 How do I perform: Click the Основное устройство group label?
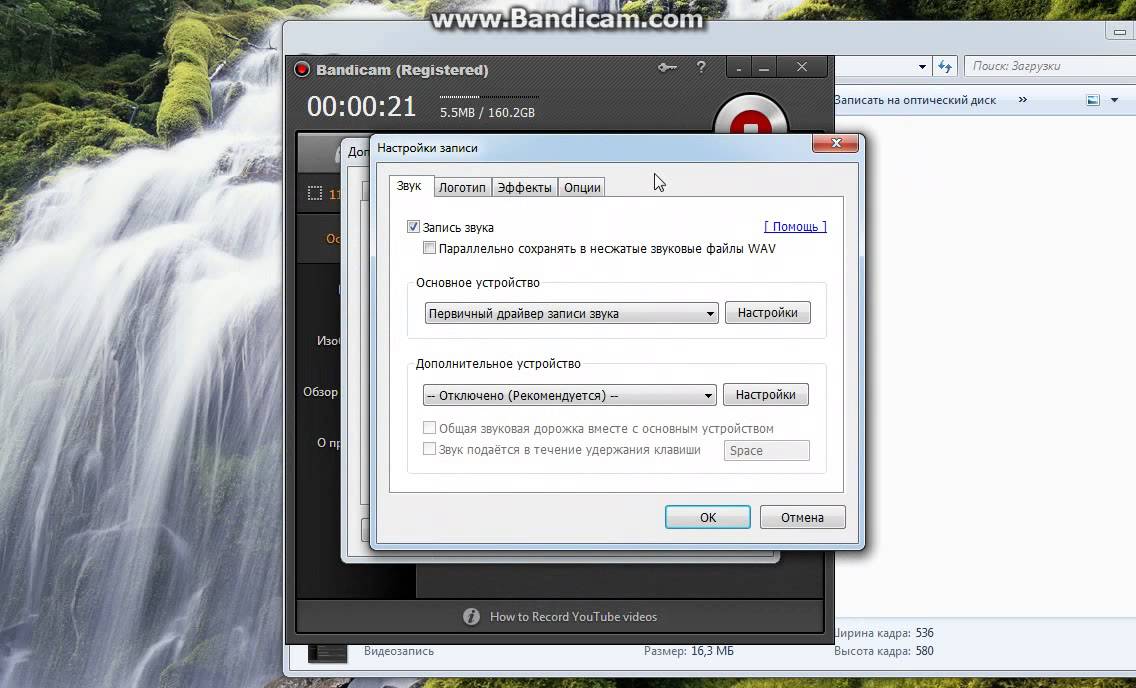pyautogui.click(x=478, y=282)
